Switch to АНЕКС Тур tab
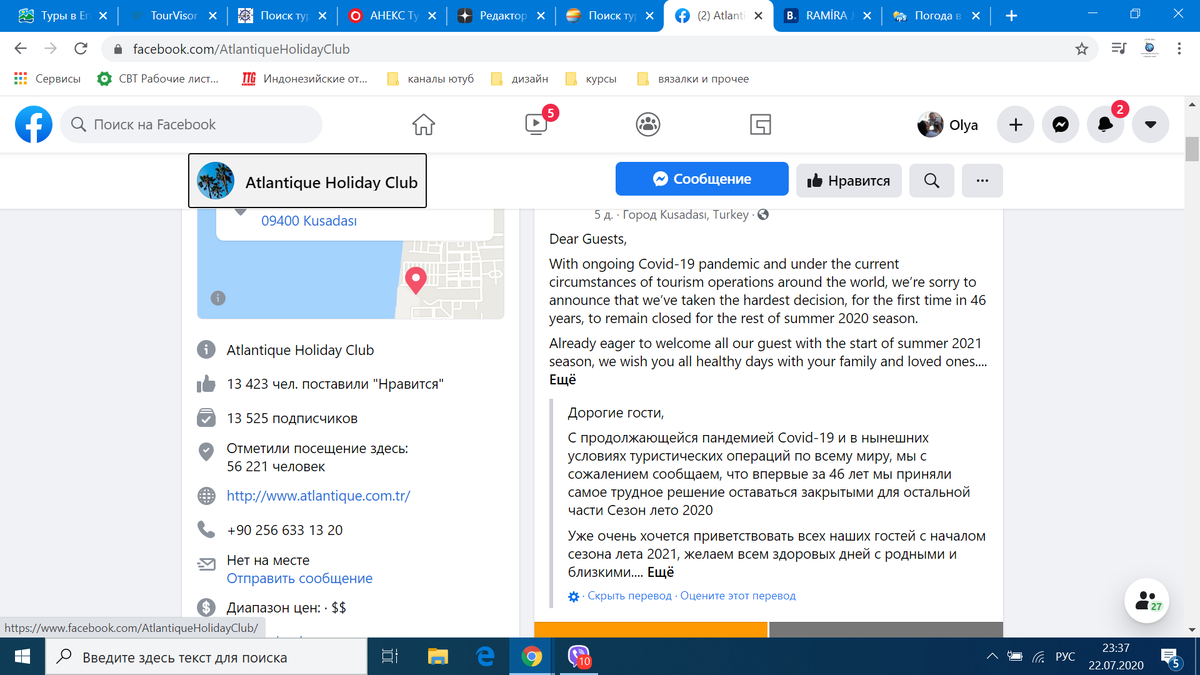This screenshot has height=675, width=1200. (x=392, y=16)
